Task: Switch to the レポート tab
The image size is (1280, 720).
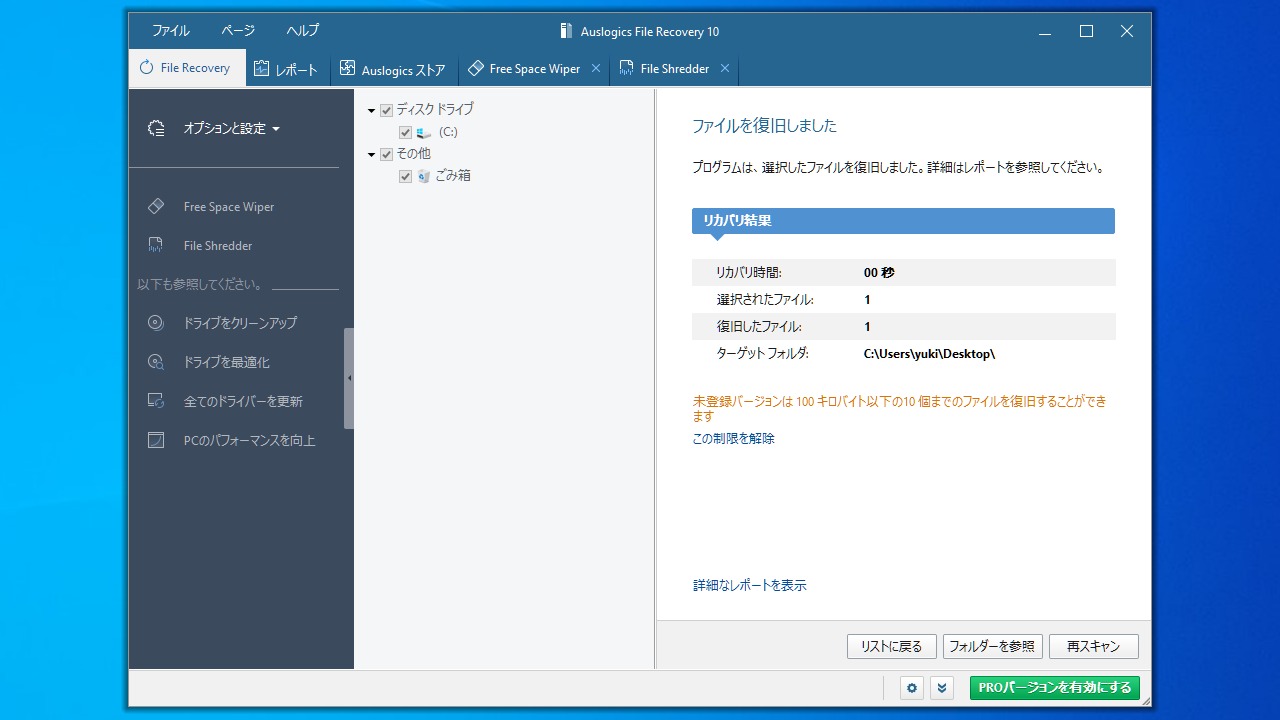Action: click(x=287, y=69)
